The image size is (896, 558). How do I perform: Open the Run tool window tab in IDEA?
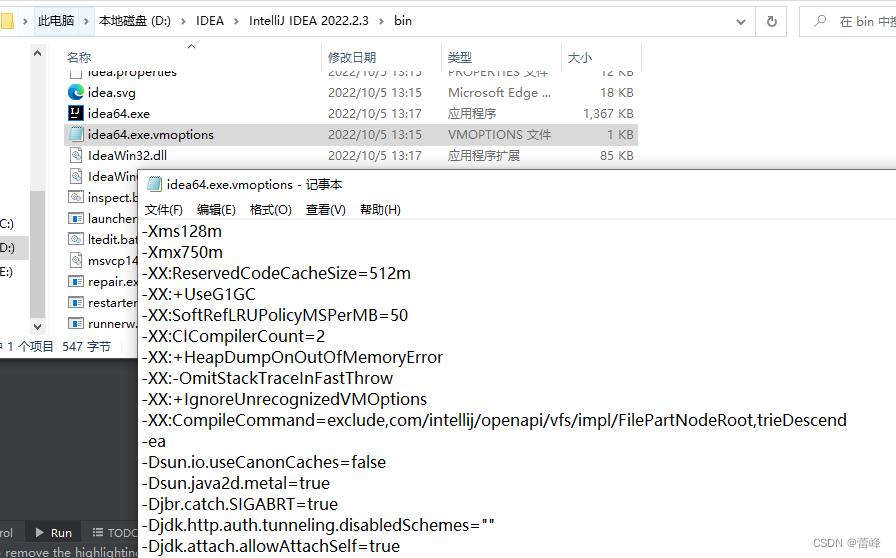(x=54, y=532)
